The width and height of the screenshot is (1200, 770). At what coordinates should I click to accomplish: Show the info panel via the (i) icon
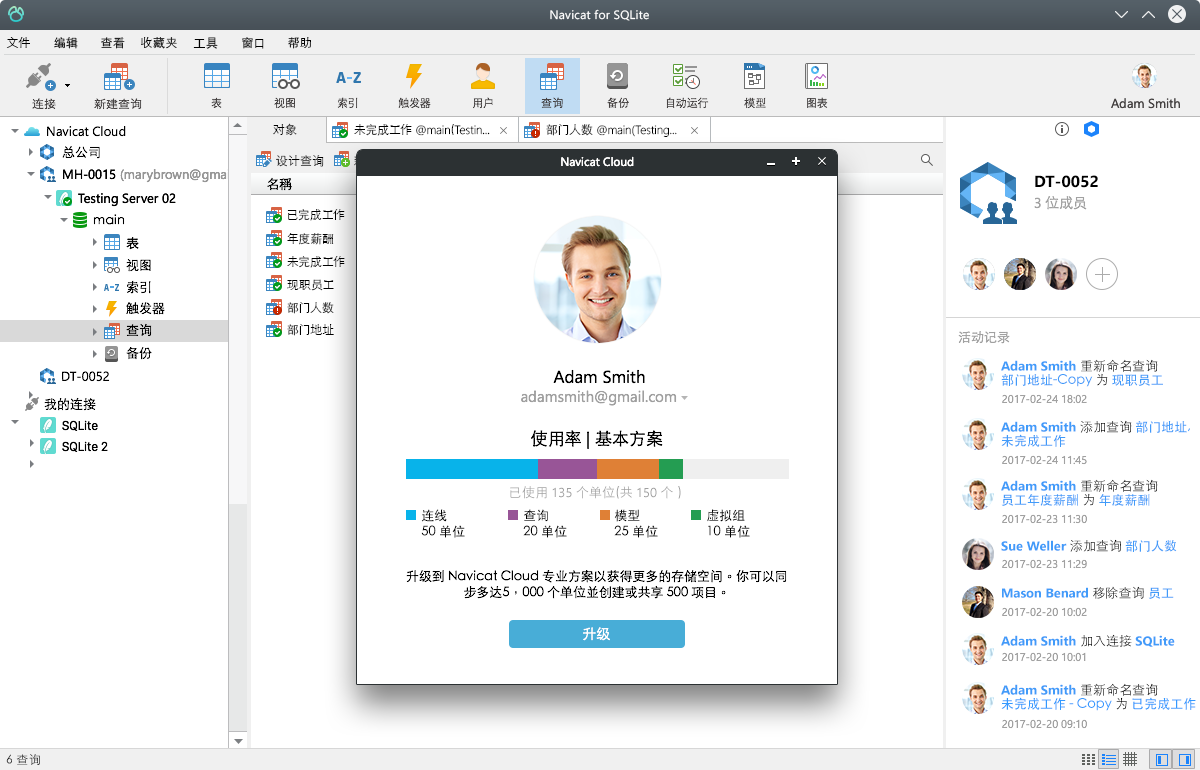(x=1062, y=129)
